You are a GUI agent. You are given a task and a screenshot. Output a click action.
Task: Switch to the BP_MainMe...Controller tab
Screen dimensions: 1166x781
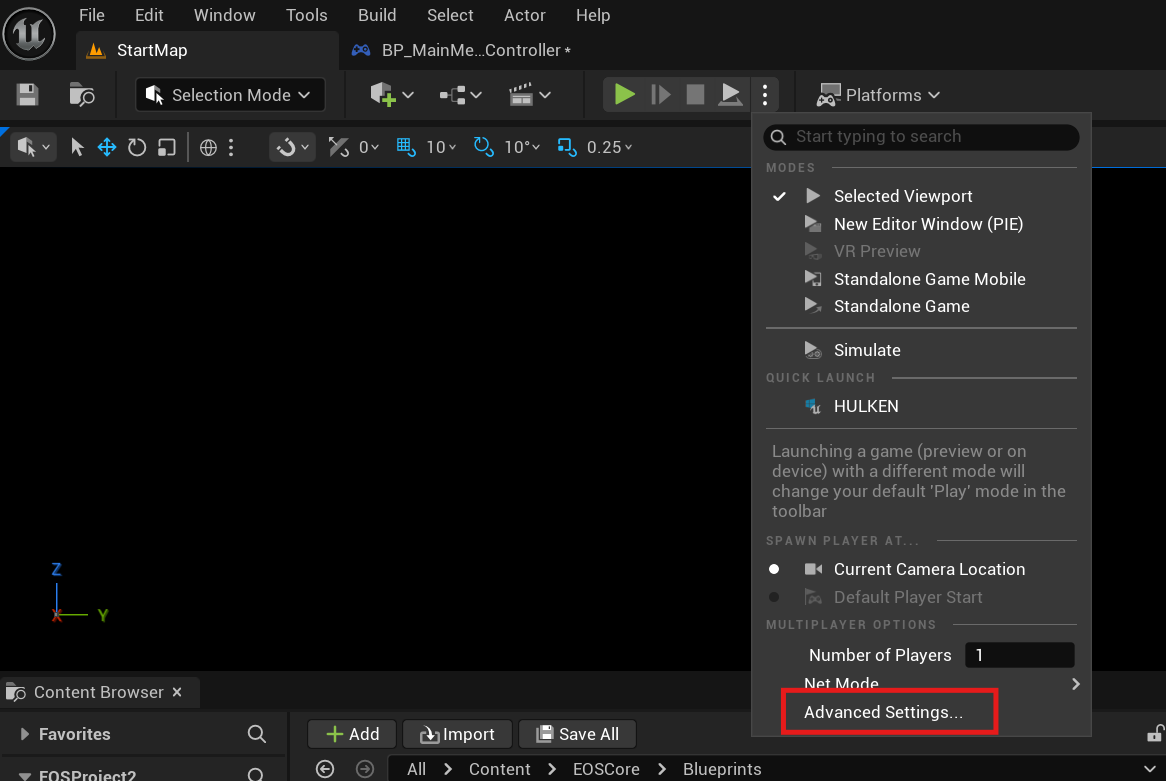(x=470, y=50)
